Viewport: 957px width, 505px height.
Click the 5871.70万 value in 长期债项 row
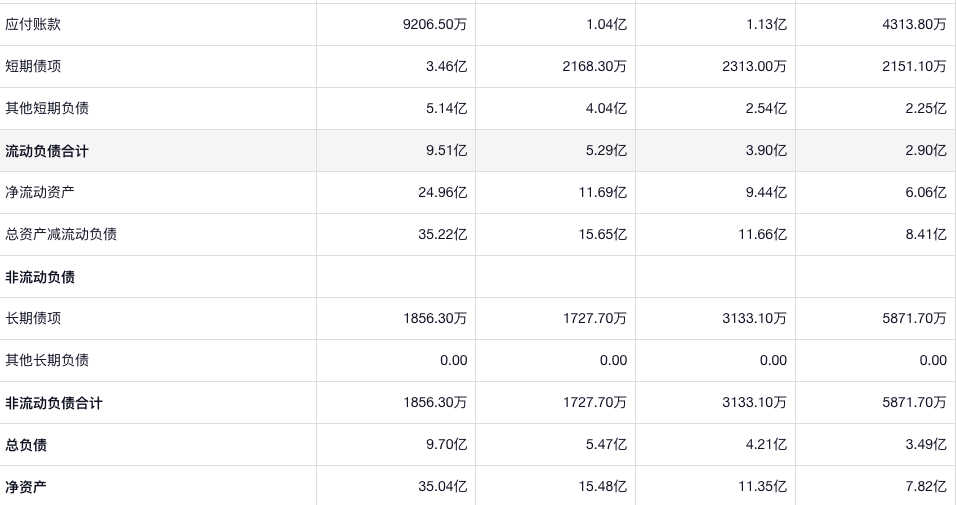click(914, 318)
